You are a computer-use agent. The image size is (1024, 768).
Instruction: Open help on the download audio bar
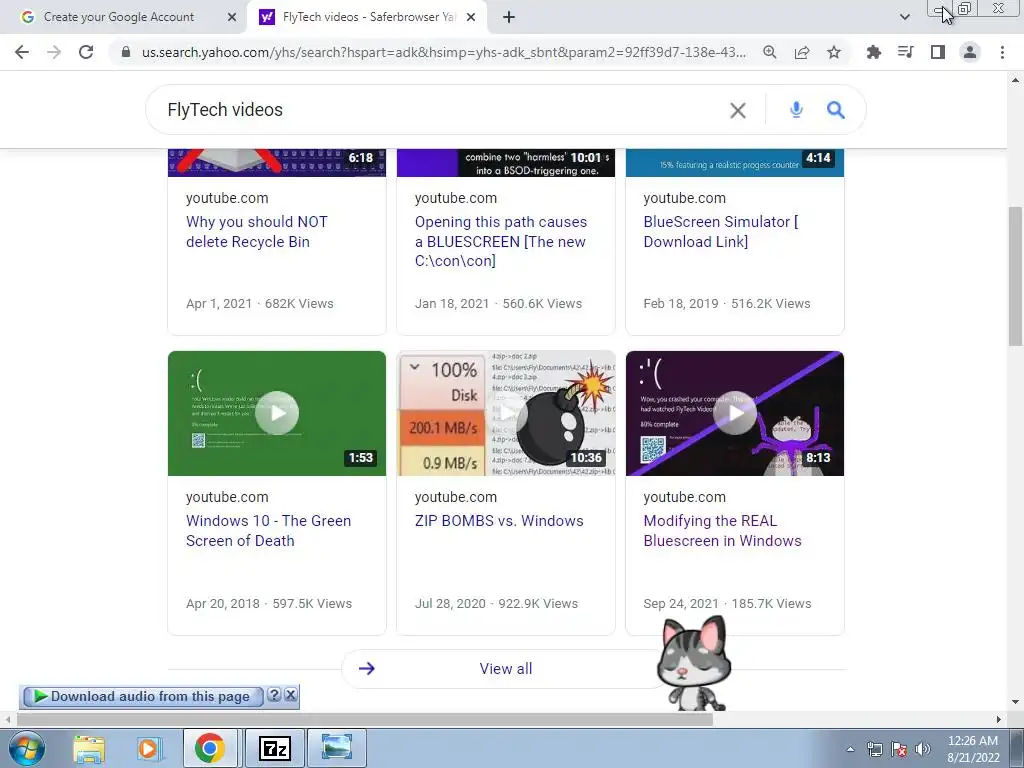click(274, 695)
